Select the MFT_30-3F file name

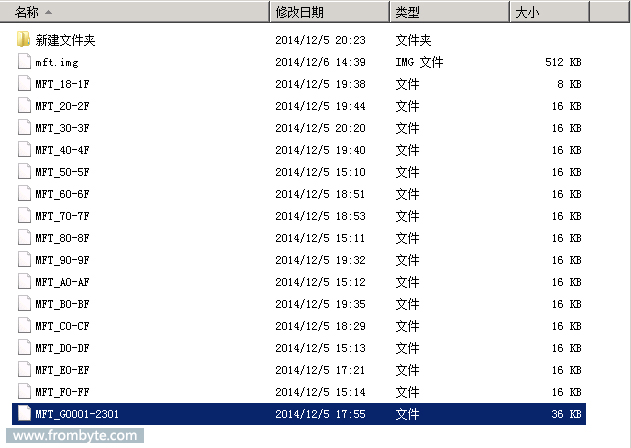click(62, 128)
